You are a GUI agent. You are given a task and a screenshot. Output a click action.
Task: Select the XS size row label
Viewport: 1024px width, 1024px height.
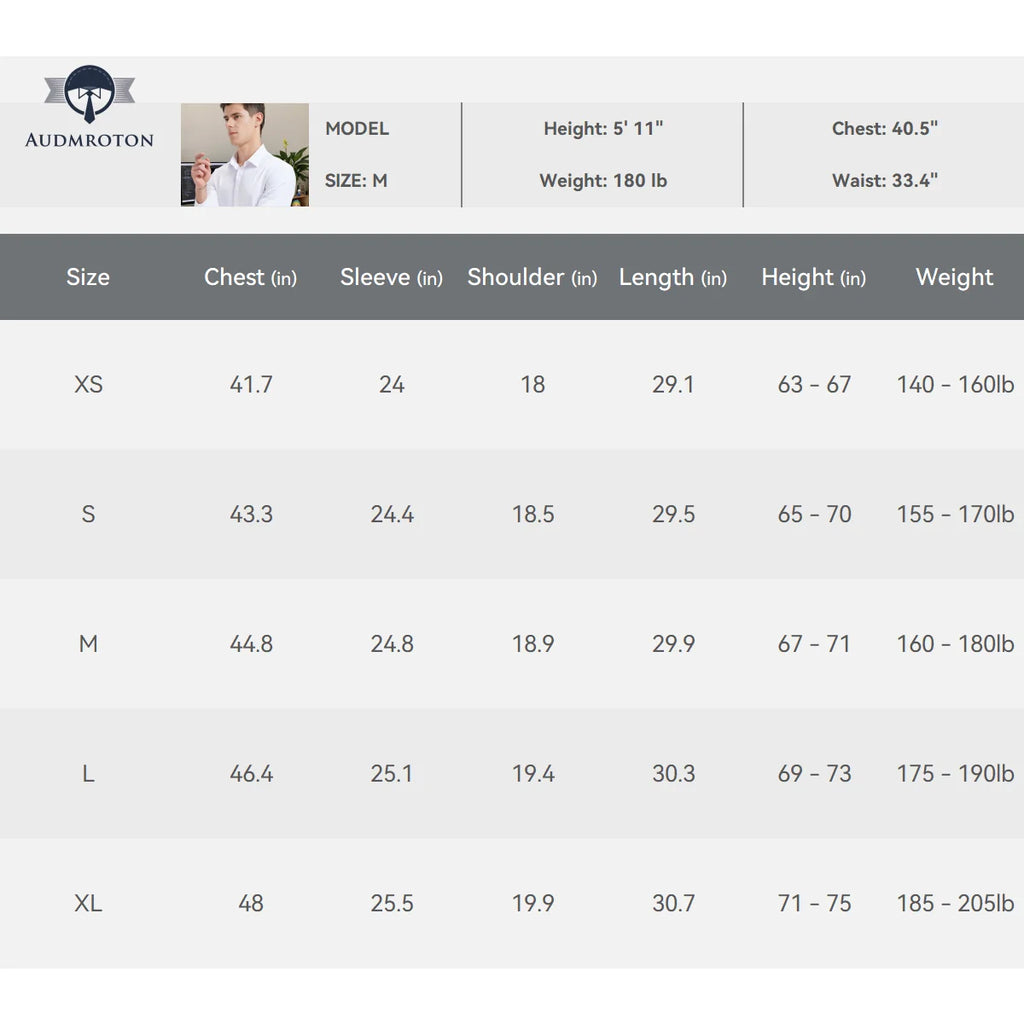click(88, 384)
